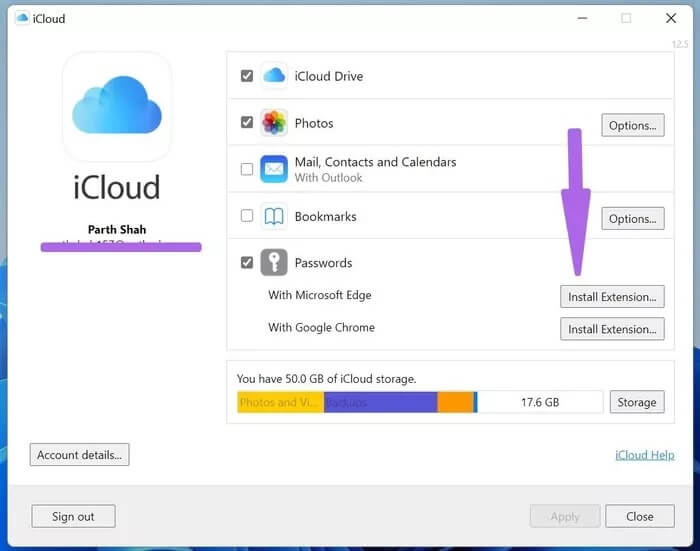The width and height of the screenshot is (700, 551).
Task: Click the iCloud Drive cloud icon
Action: point(274,76)
